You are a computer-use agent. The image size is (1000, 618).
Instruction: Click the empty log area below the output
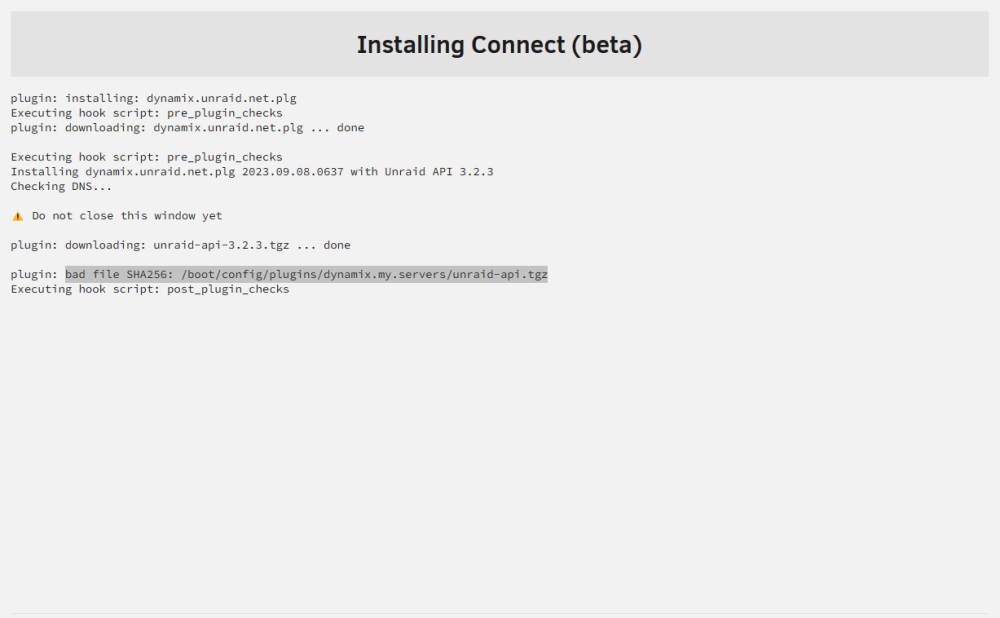tap(499, 453)
